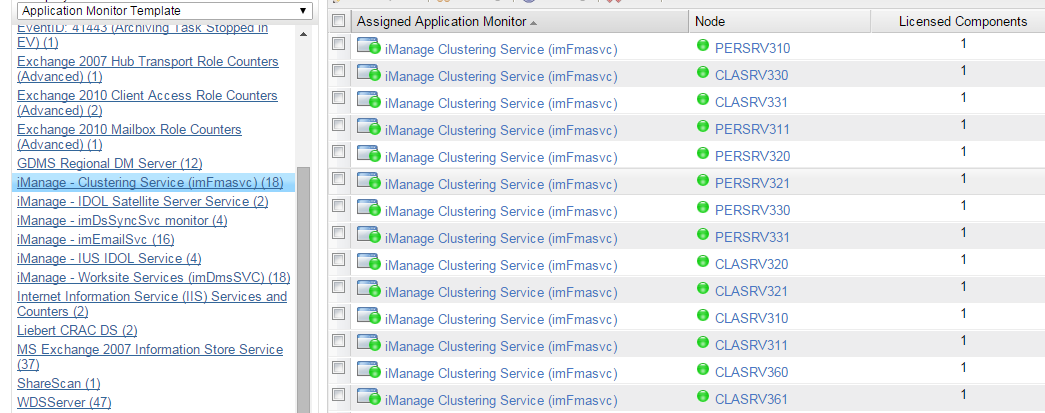1045x413 pixels.
Task: Click application monitor icon for PERSRV310 row
Action: (368, 47)
